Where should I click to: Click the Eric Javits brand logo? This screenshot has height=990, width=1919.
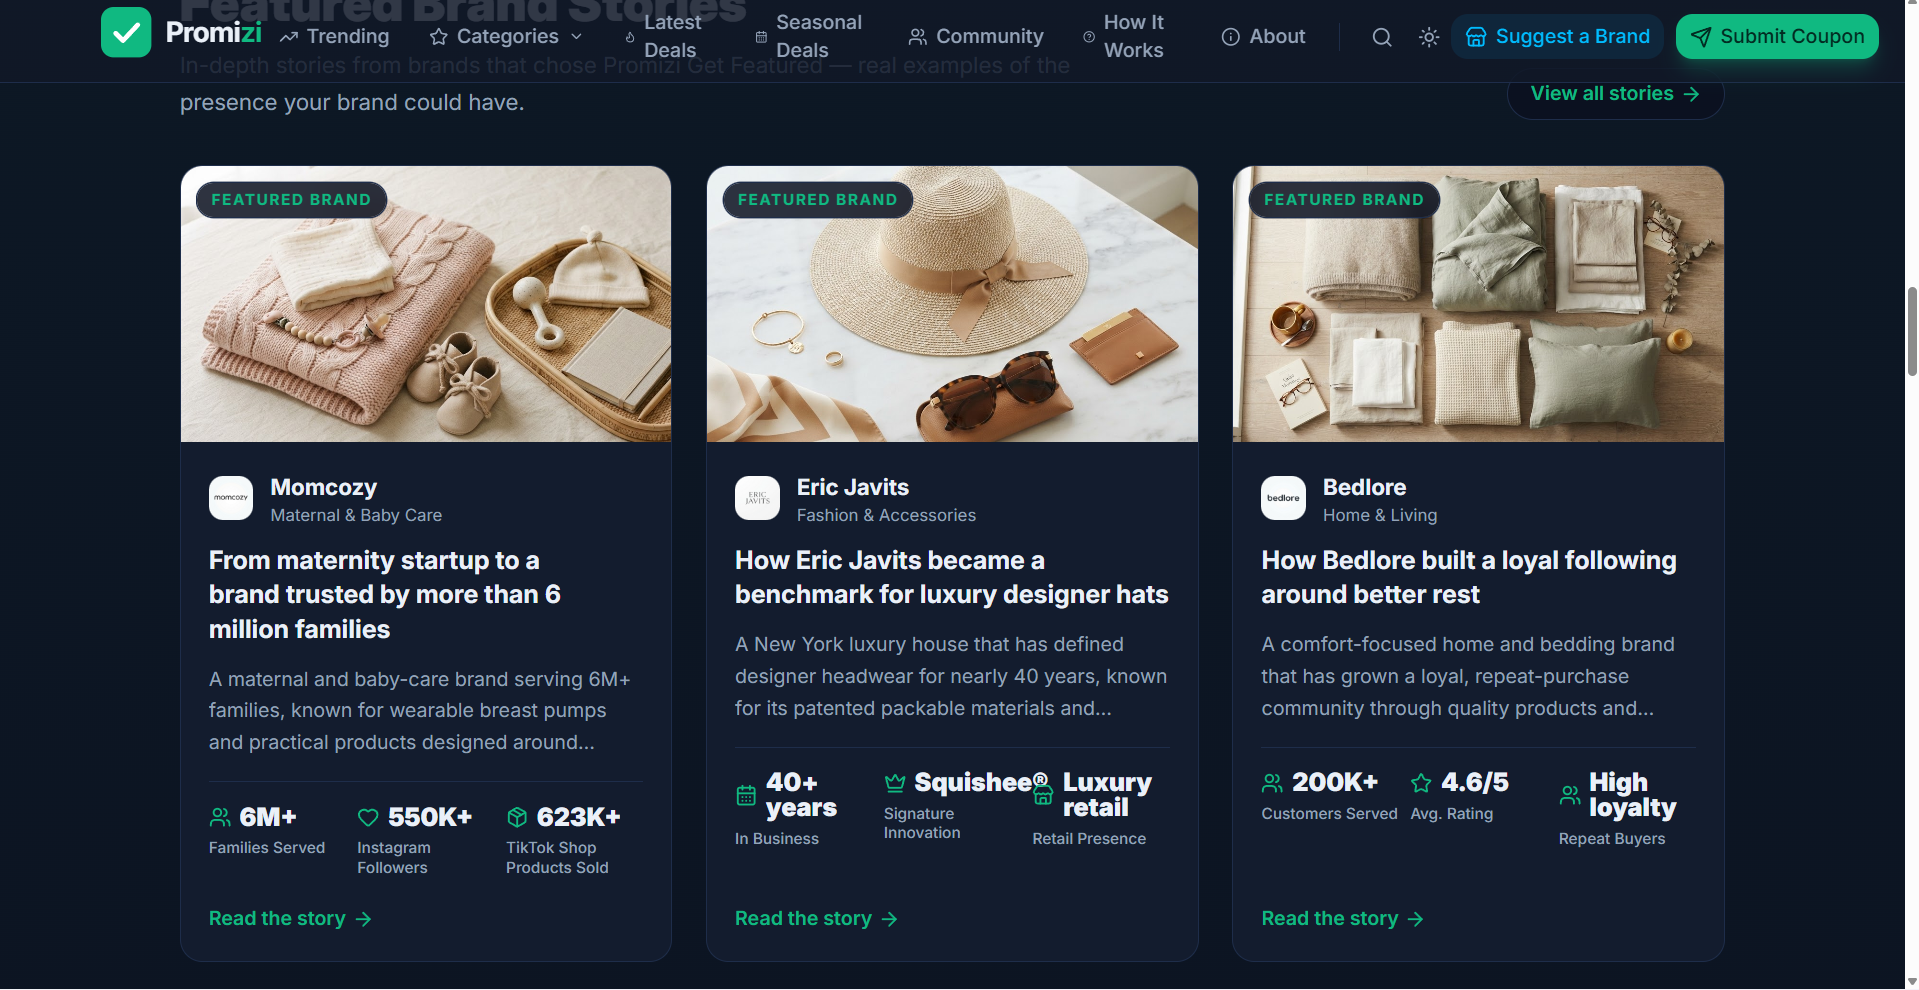[x=757, y=498]
